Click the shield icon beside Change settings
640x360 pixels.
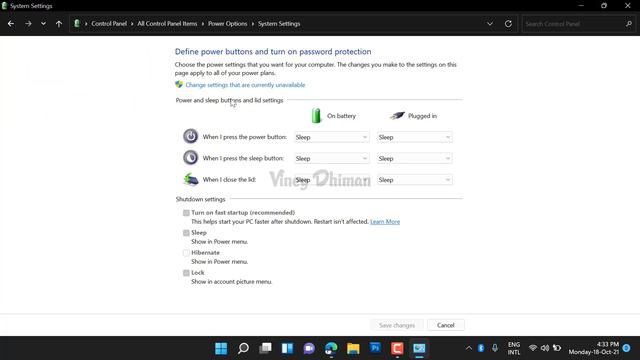click(179, 84)
